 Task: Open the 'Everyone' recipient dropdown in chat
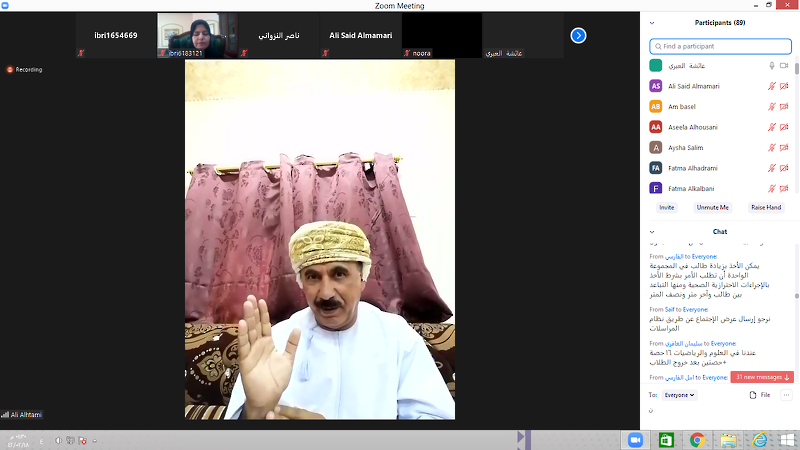[680, 395]
